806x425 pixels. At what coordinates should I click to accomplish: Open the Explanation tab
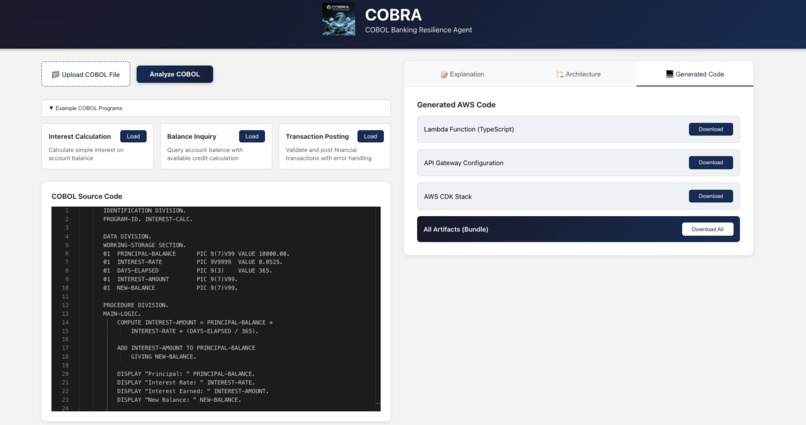coord(462,75)
